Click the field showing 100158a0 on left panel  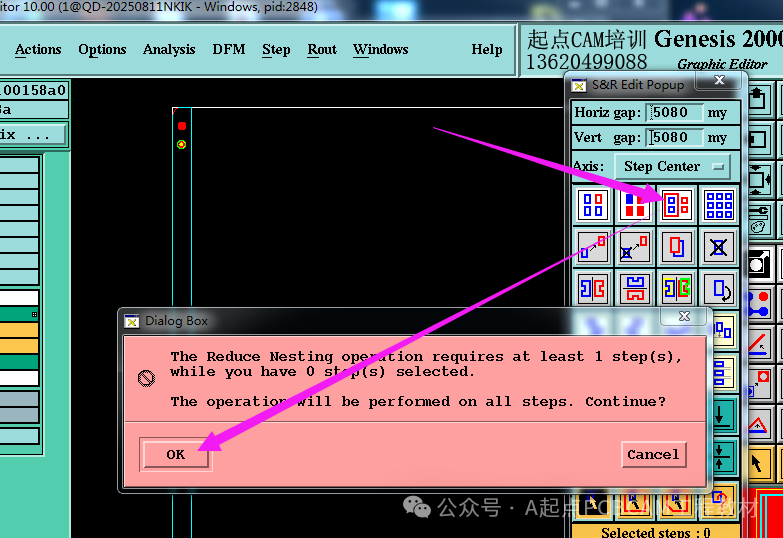(33, 90)
